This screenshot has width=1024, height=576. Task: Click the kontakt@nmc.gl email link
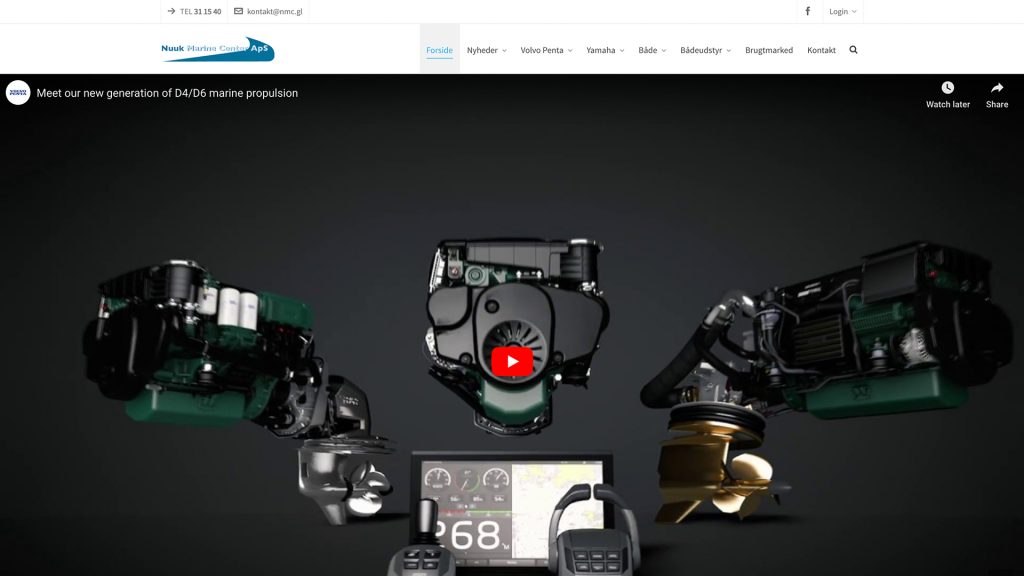point(272,12)
